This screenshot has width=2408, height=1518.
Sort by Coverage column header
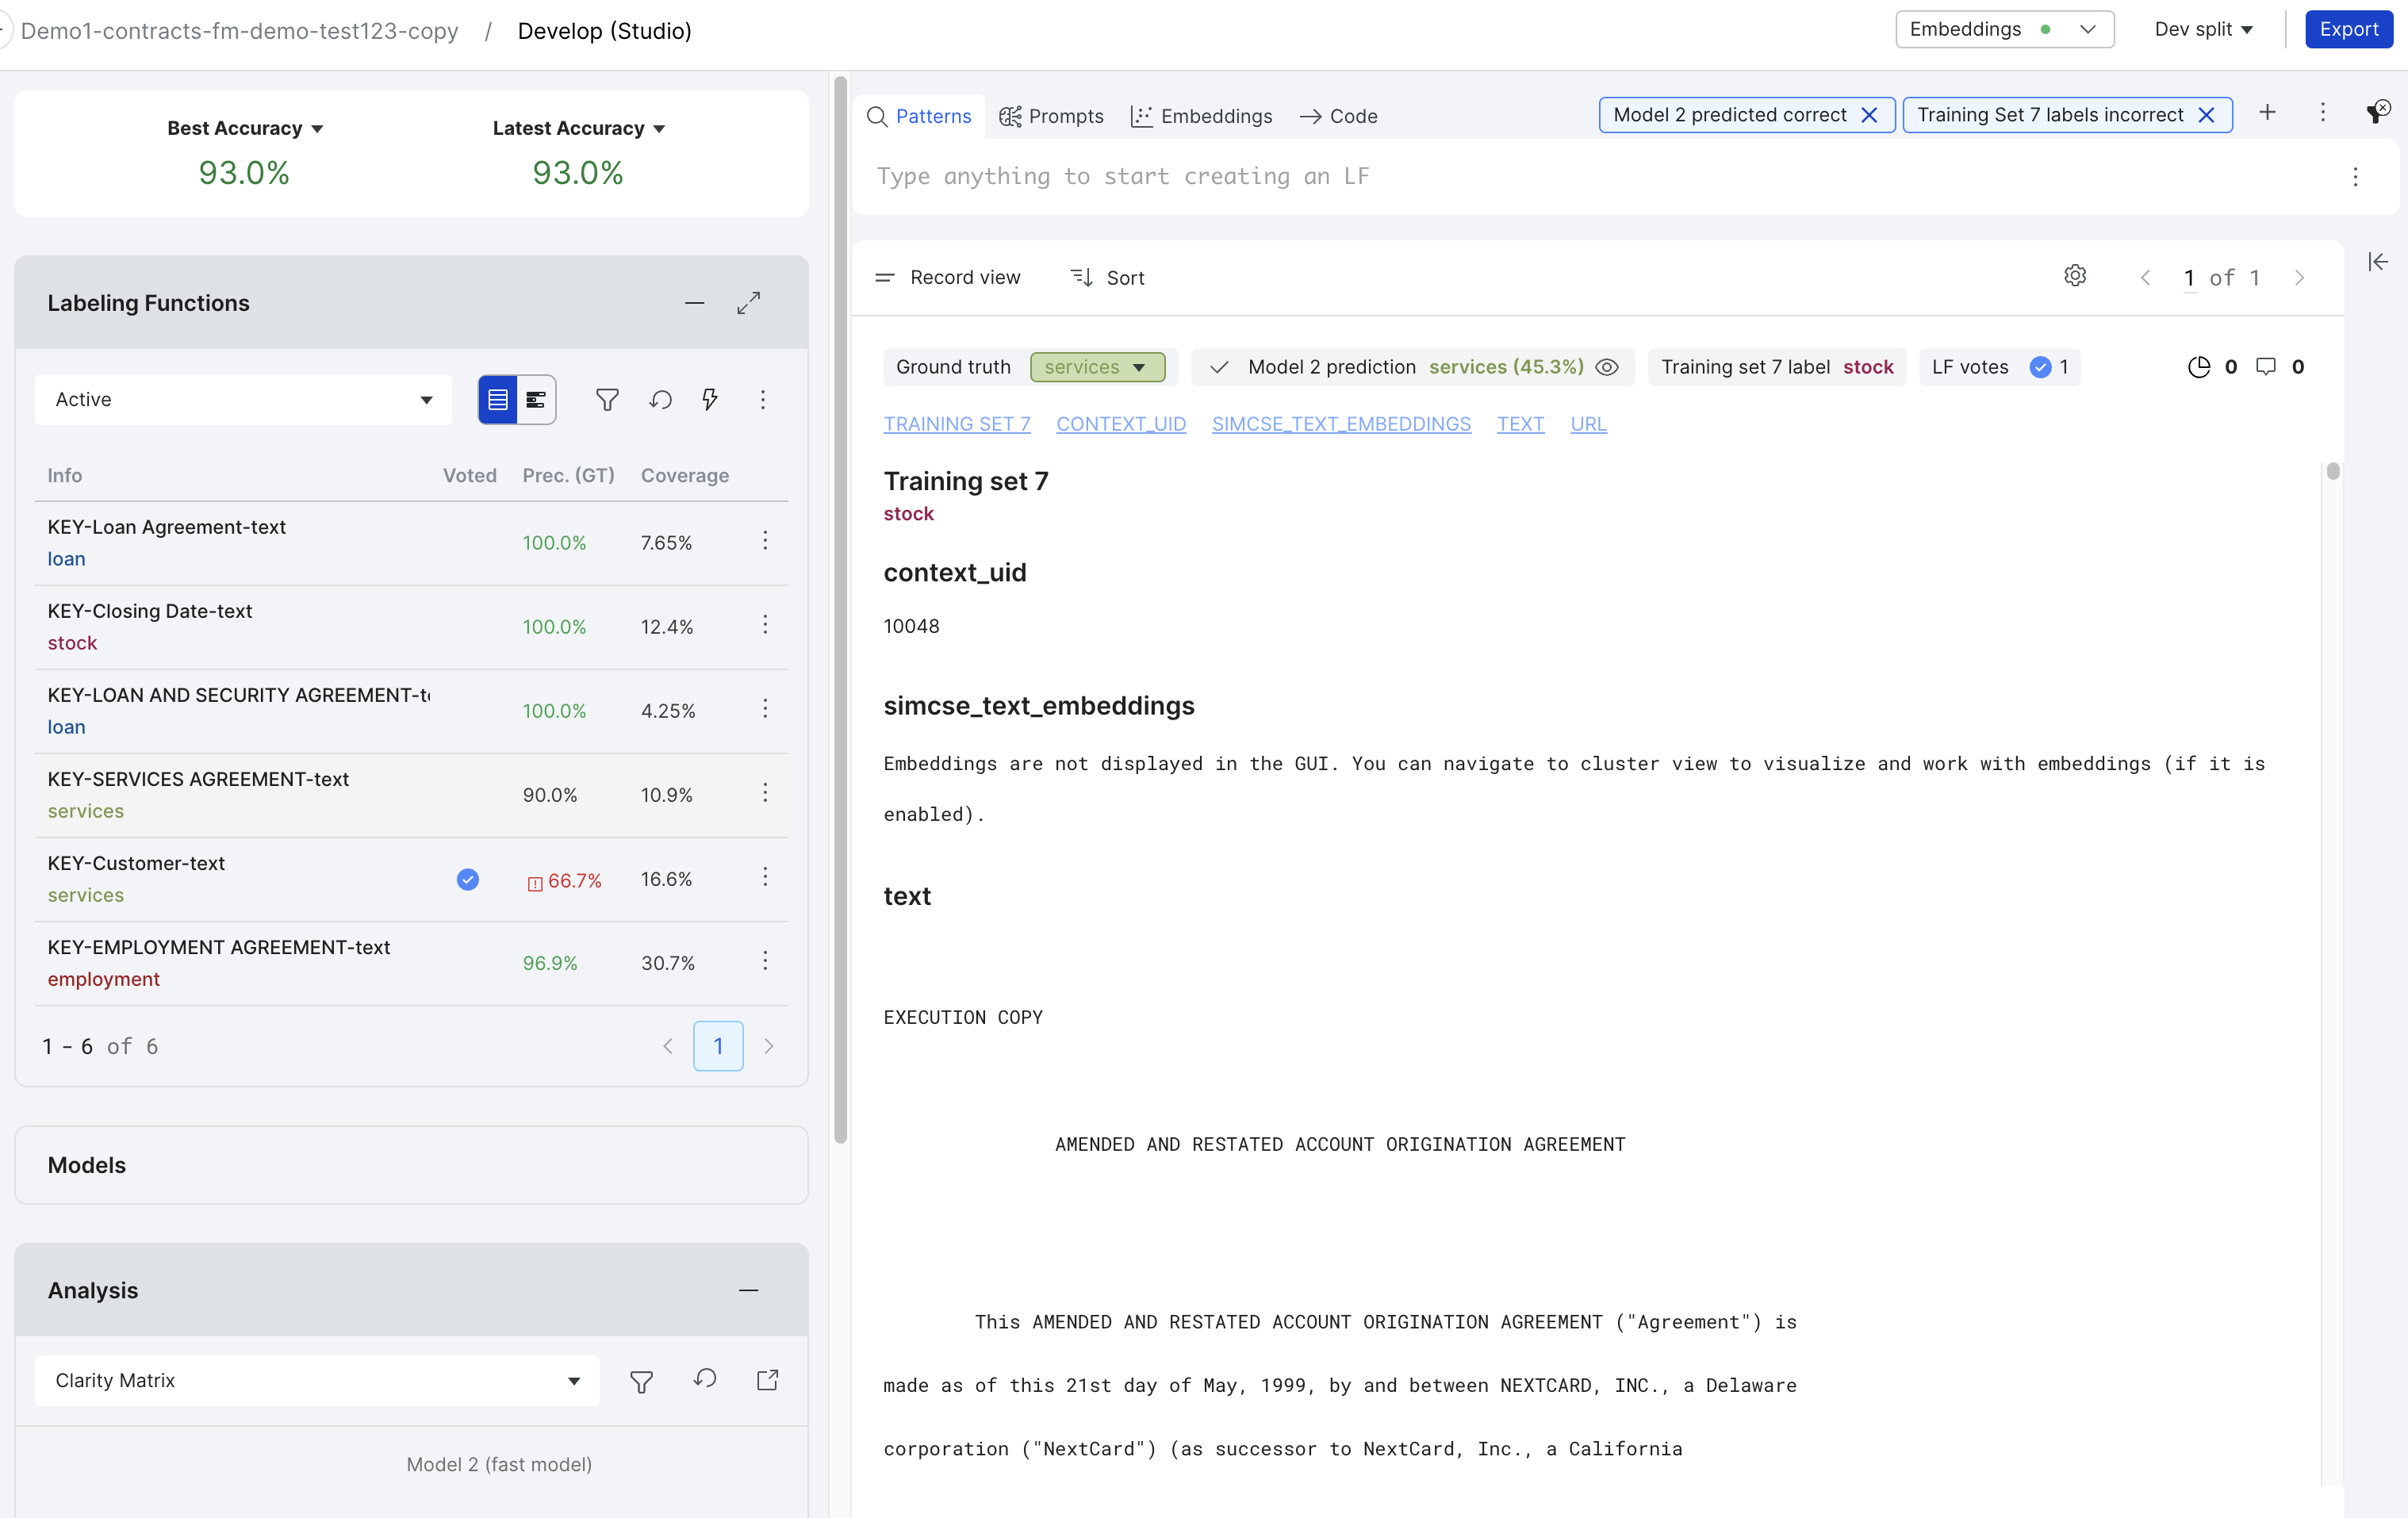685,476
